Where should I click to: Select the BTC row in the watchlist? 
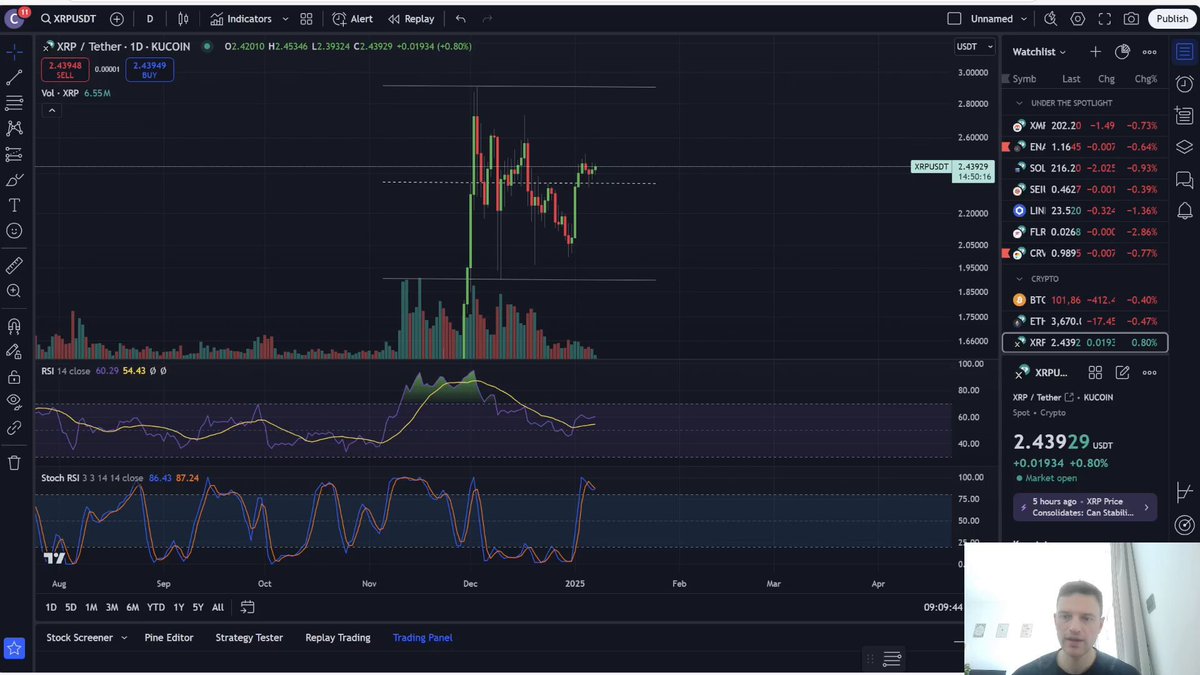(1085, 300)
